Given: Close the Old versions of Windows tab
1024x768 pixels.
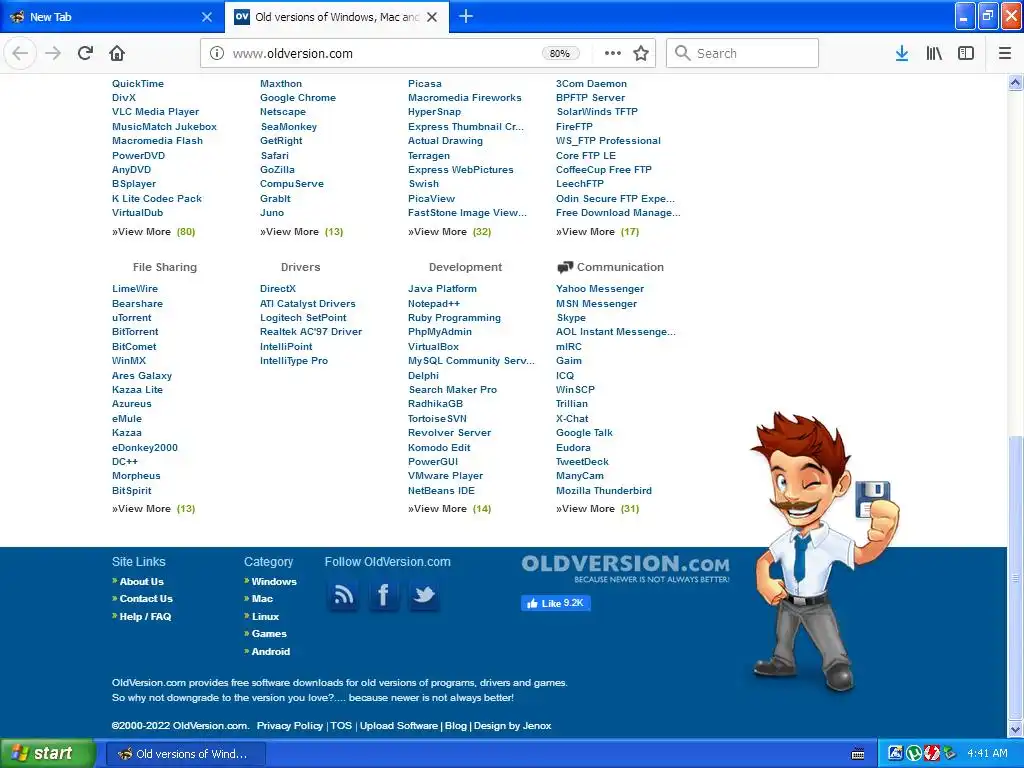Looking at the screenshot, I should pyautogui.click(x=432, y=17).
